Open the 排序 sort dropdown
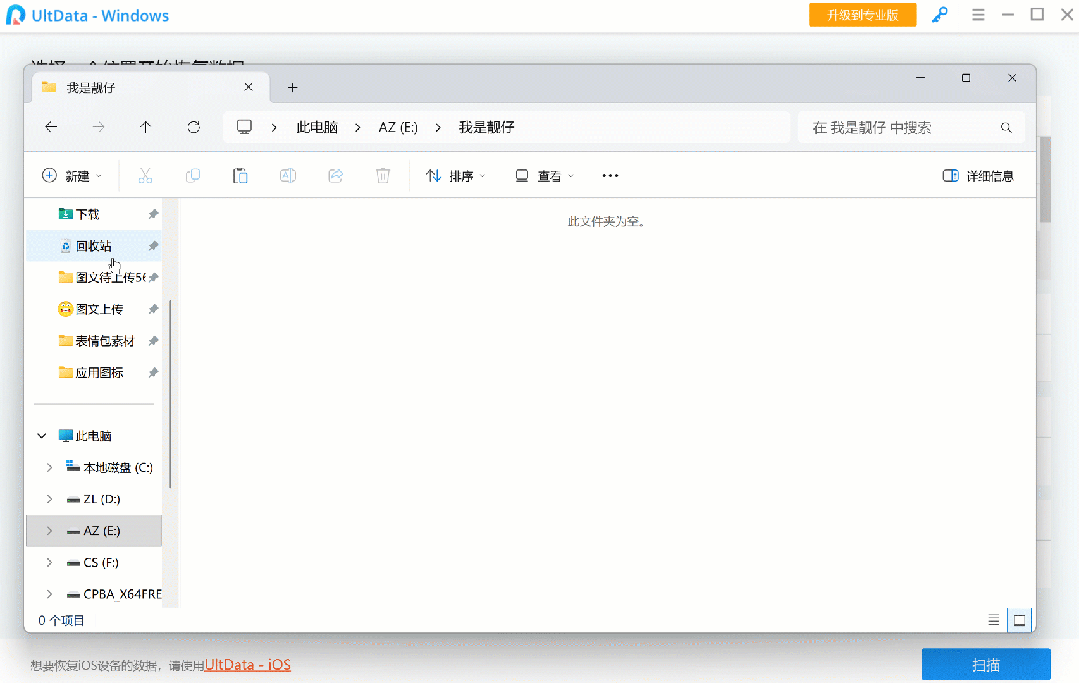 click(x=455, y=176)
